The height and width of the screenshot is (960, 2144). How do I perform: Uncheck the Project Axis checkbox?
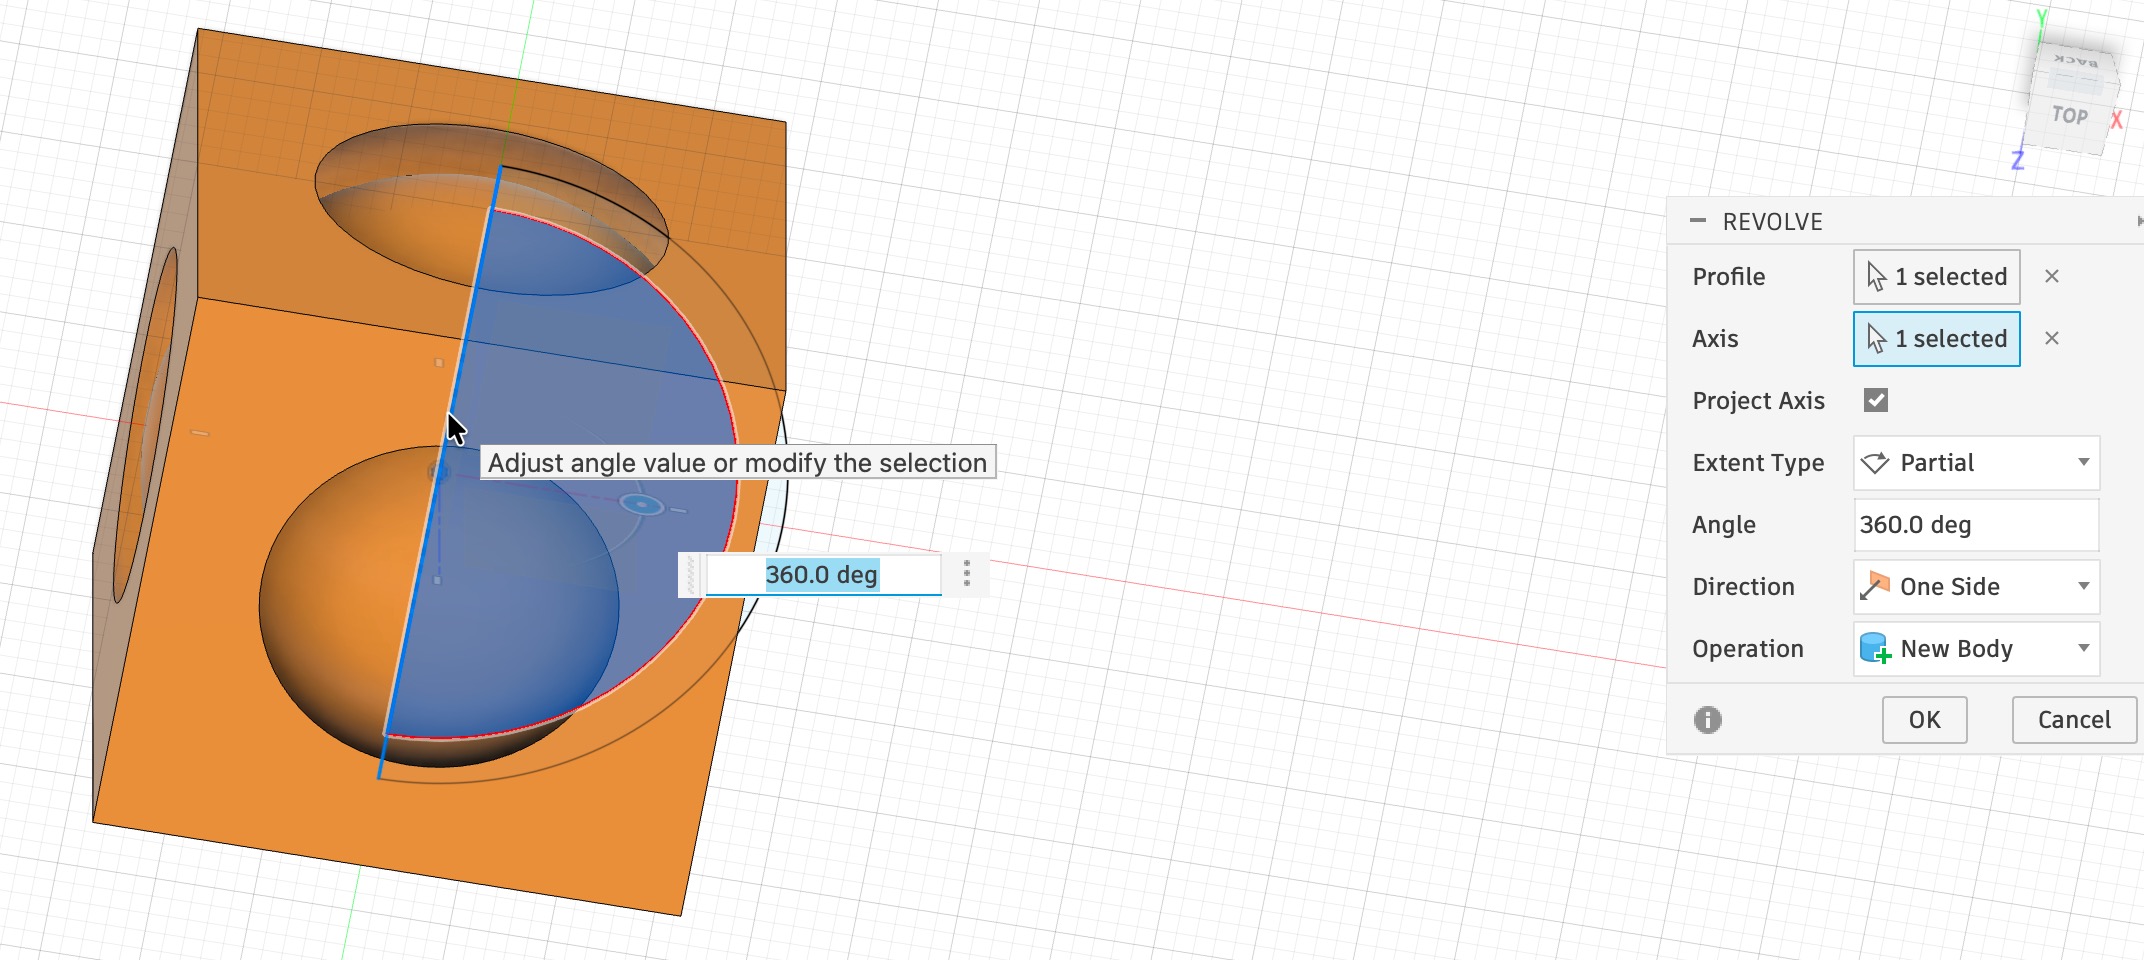tap(1876, 401)
